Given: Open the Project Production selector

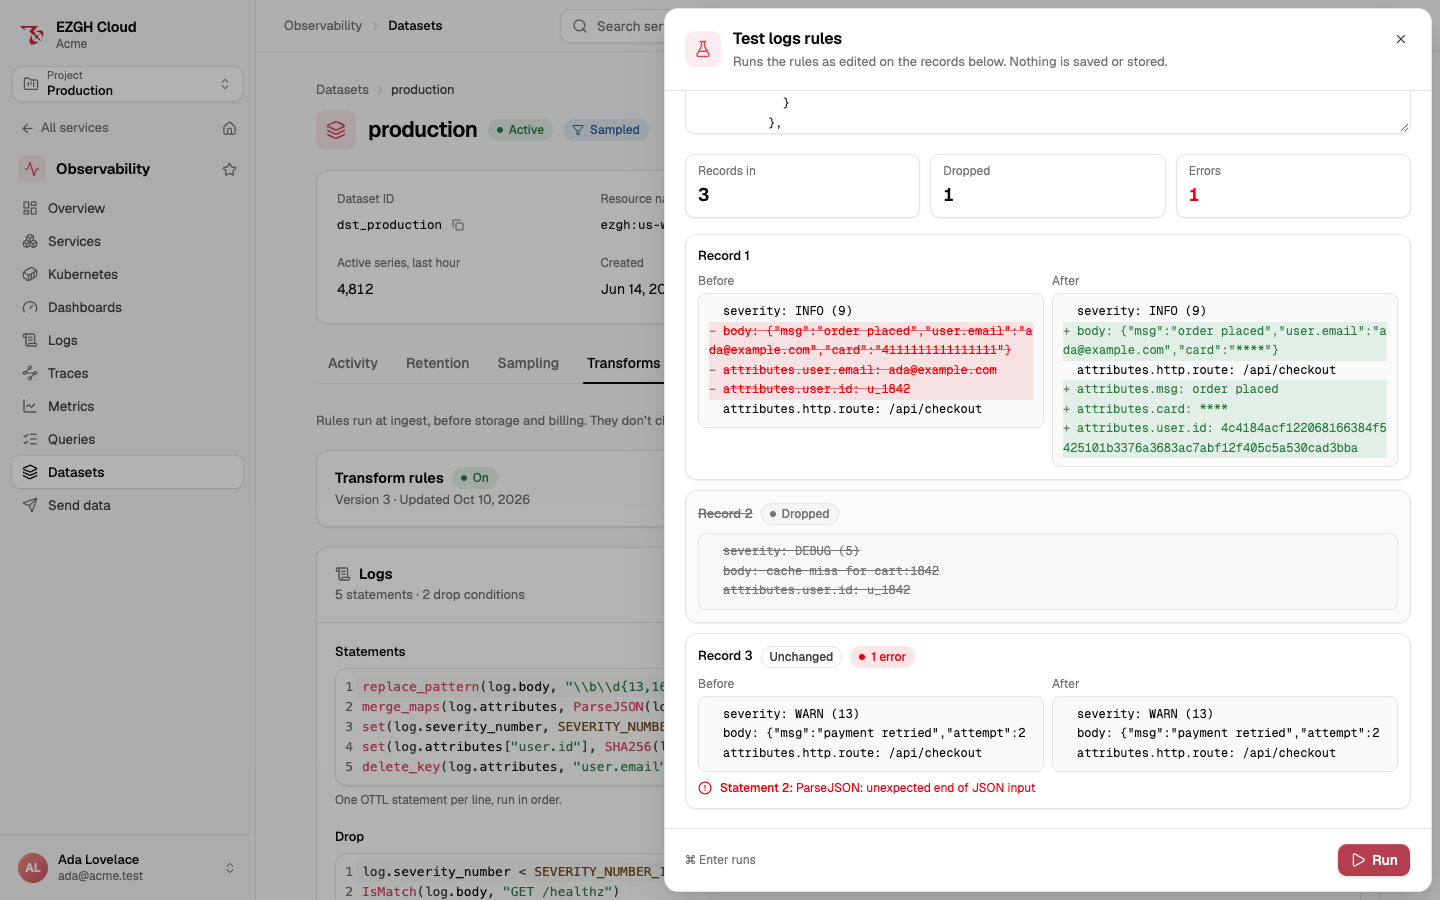Looking at the screenshot, I should click(x=127, y=84).
